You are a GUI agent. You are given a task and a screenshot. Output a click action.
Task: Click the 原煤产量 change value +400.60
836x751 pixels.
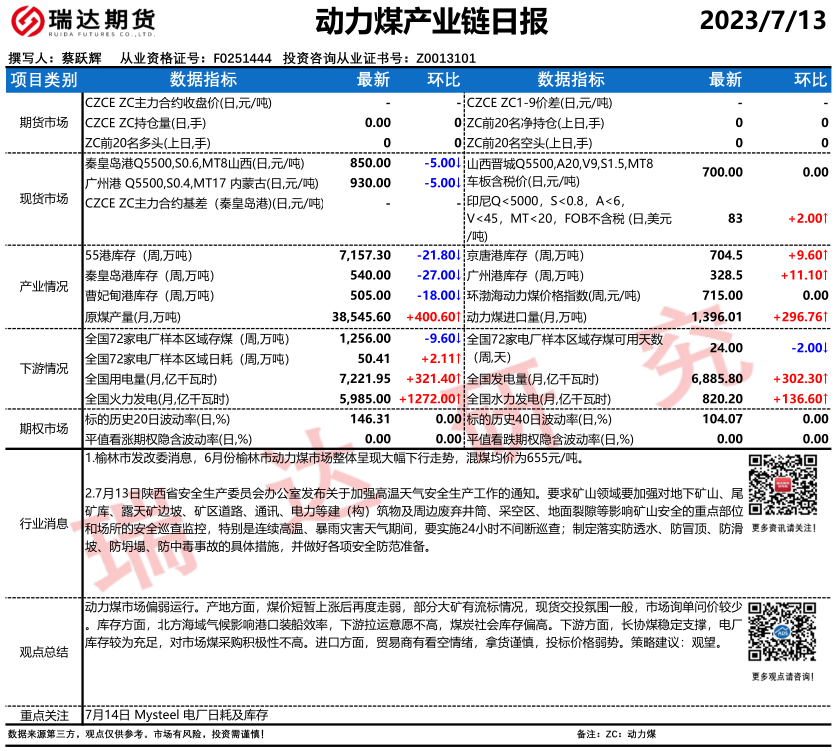[x=432, y=316]
